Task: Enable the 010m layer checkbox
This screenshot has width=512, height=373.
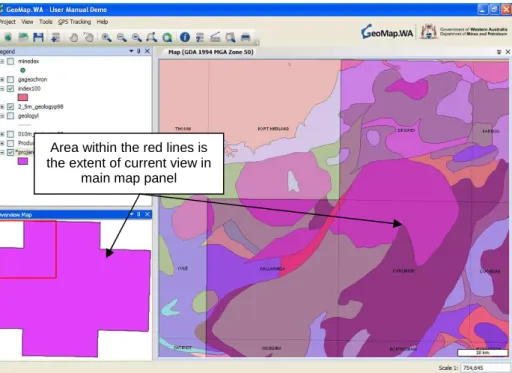Action: coord(11,134)
